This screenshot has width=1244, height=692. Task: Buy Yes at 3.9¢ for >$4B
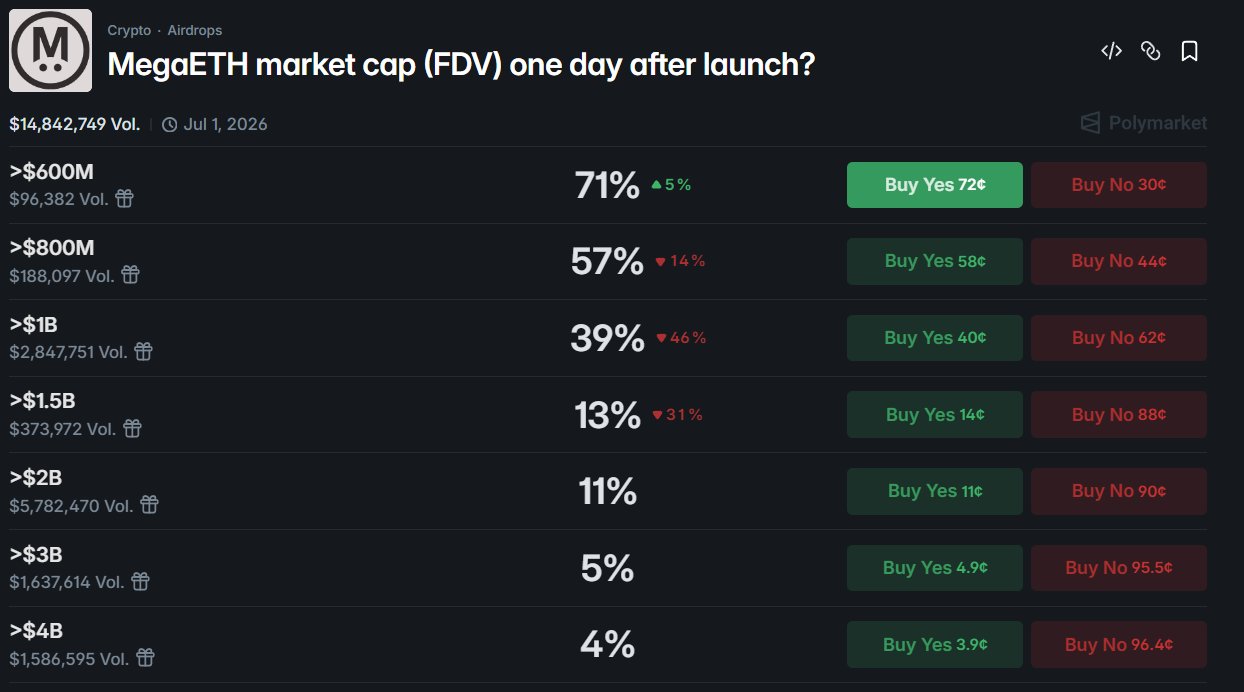coord(934,645)
